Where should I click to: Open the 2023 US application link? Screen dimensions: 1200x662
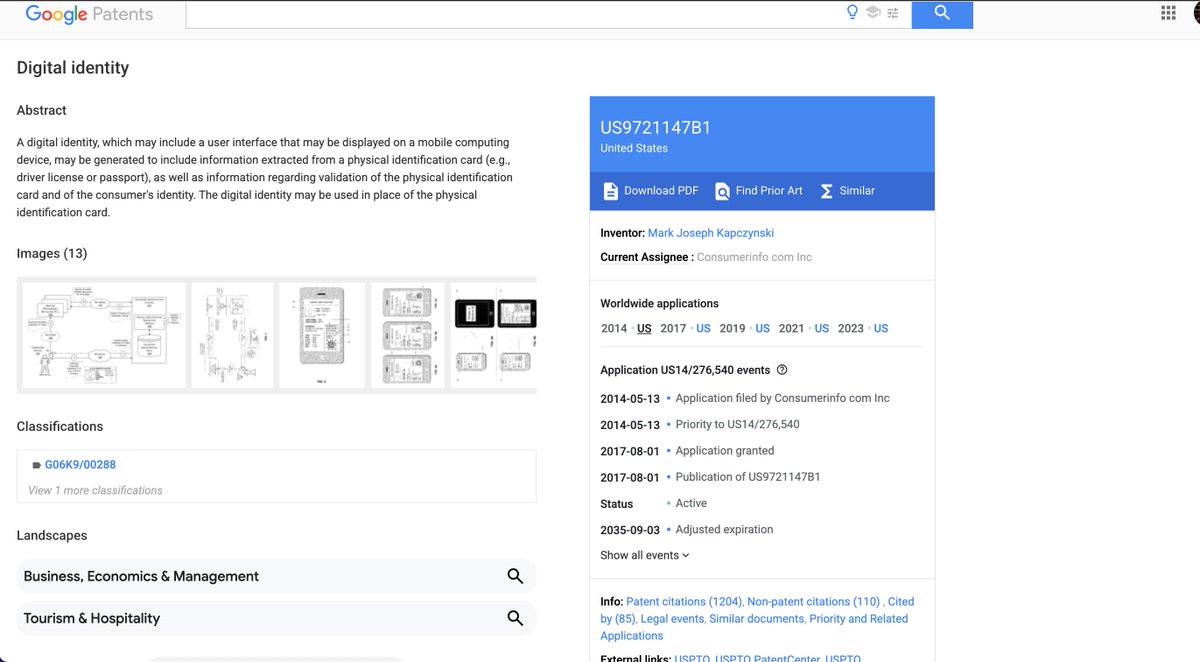(881, 328)
